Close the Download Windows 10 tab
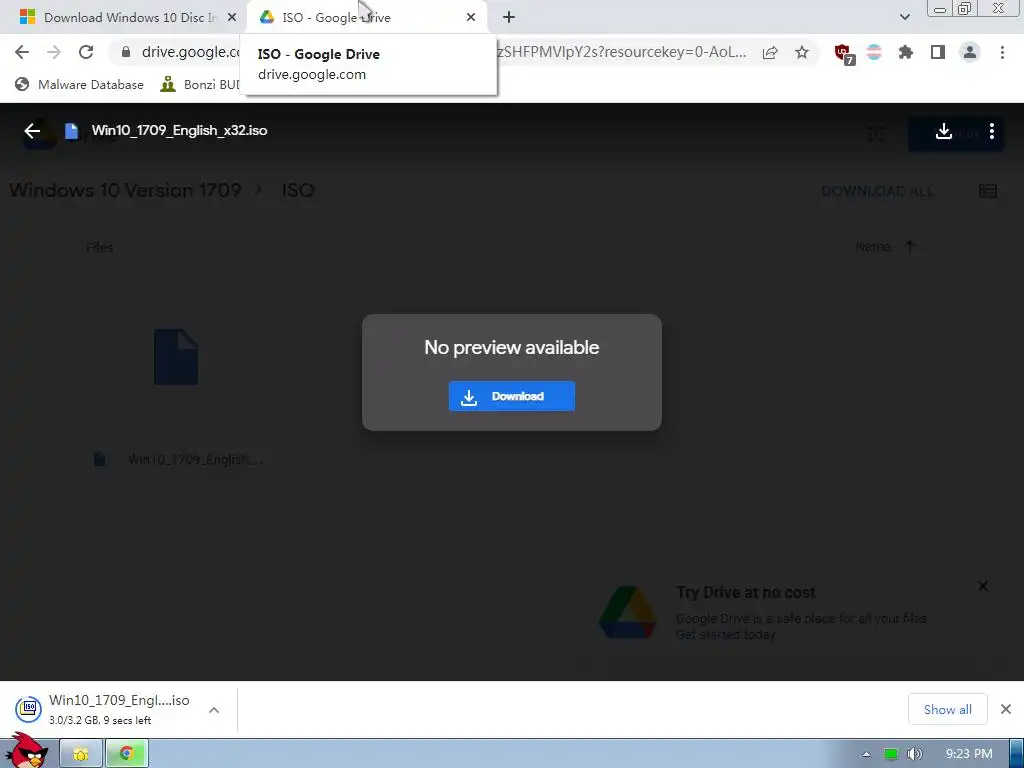 232,17
